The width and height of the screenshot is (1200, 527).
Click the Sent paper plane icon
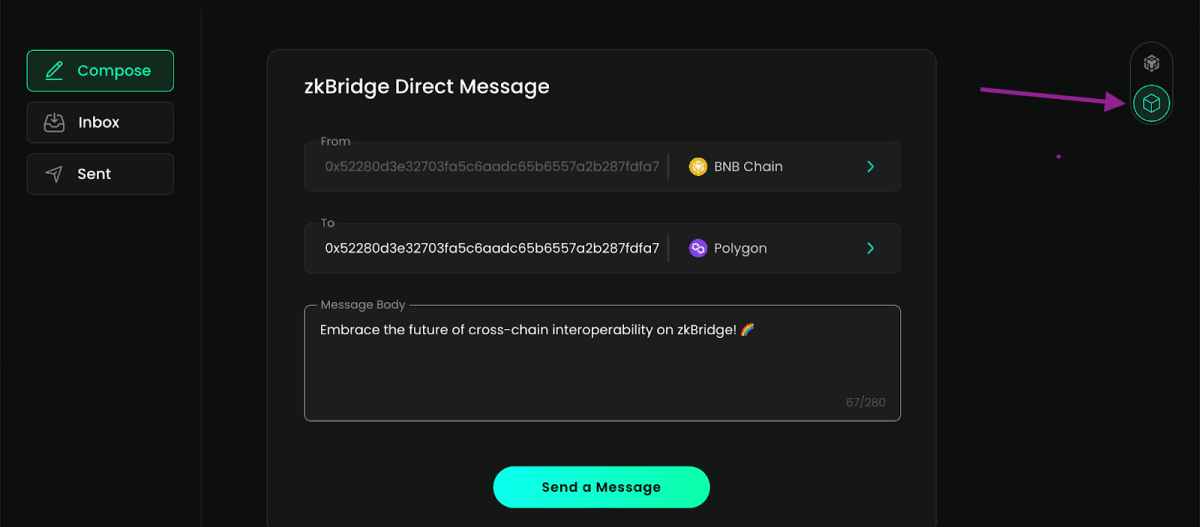pyautogui.click(x=54, y=174)
